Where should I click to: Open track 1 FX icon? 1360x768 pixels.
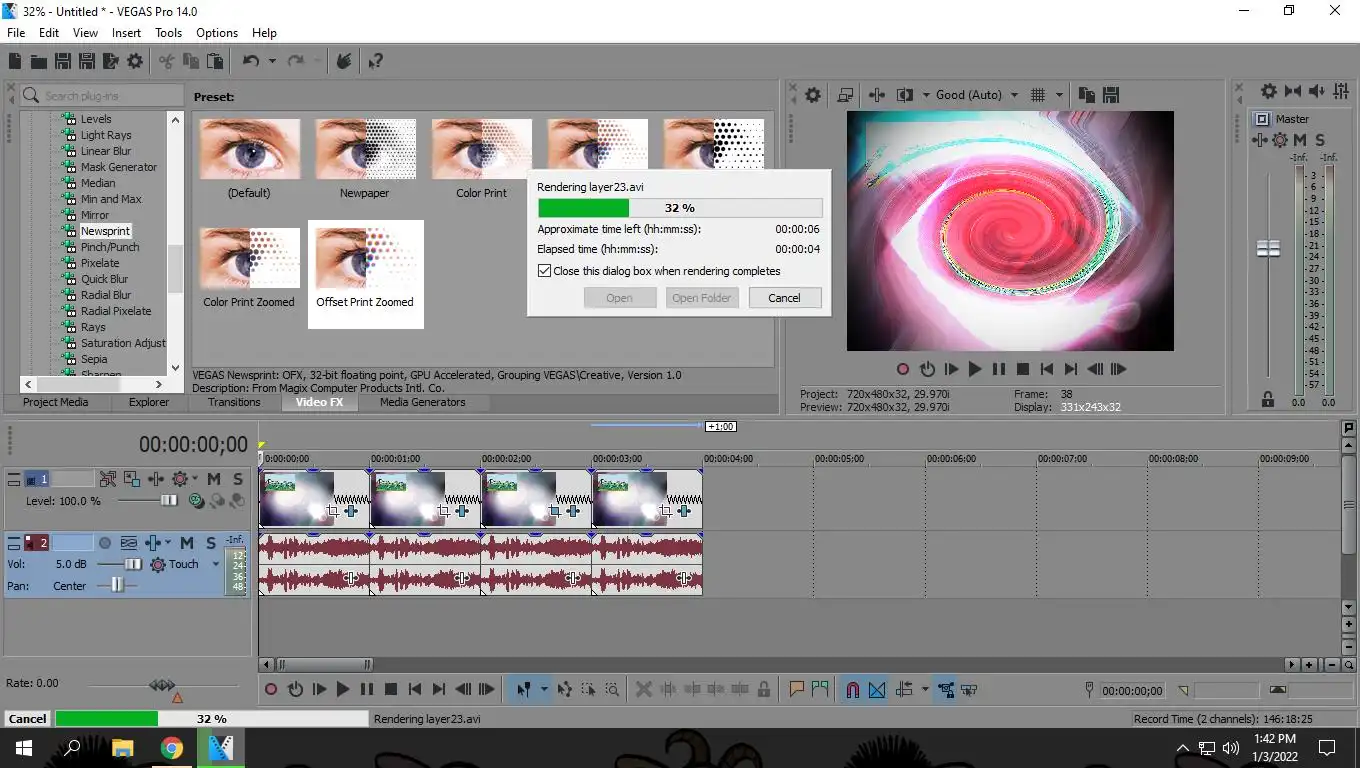180,479
